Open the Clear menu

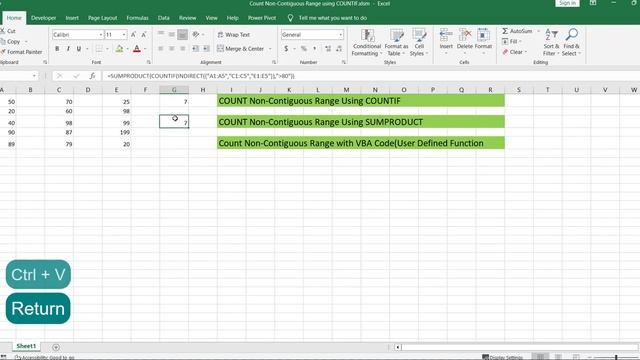tap(514, 52)
